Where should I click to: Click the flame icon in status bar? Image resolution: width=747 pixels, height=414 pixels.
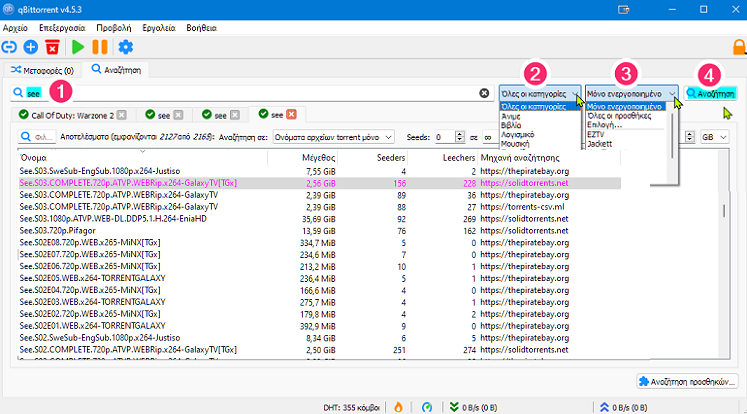[x=398, y=407]
